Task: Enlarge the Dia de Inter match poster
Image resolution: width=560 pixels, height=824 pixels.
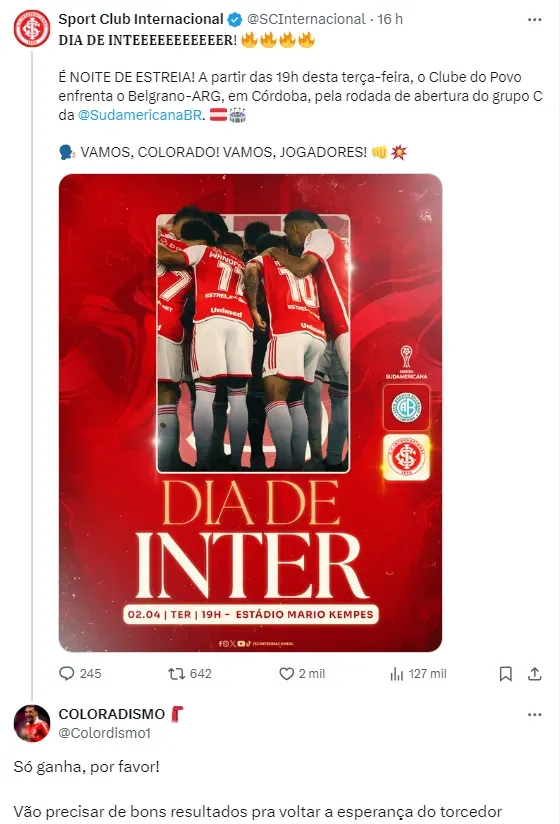Action: (x=250, y=413)
